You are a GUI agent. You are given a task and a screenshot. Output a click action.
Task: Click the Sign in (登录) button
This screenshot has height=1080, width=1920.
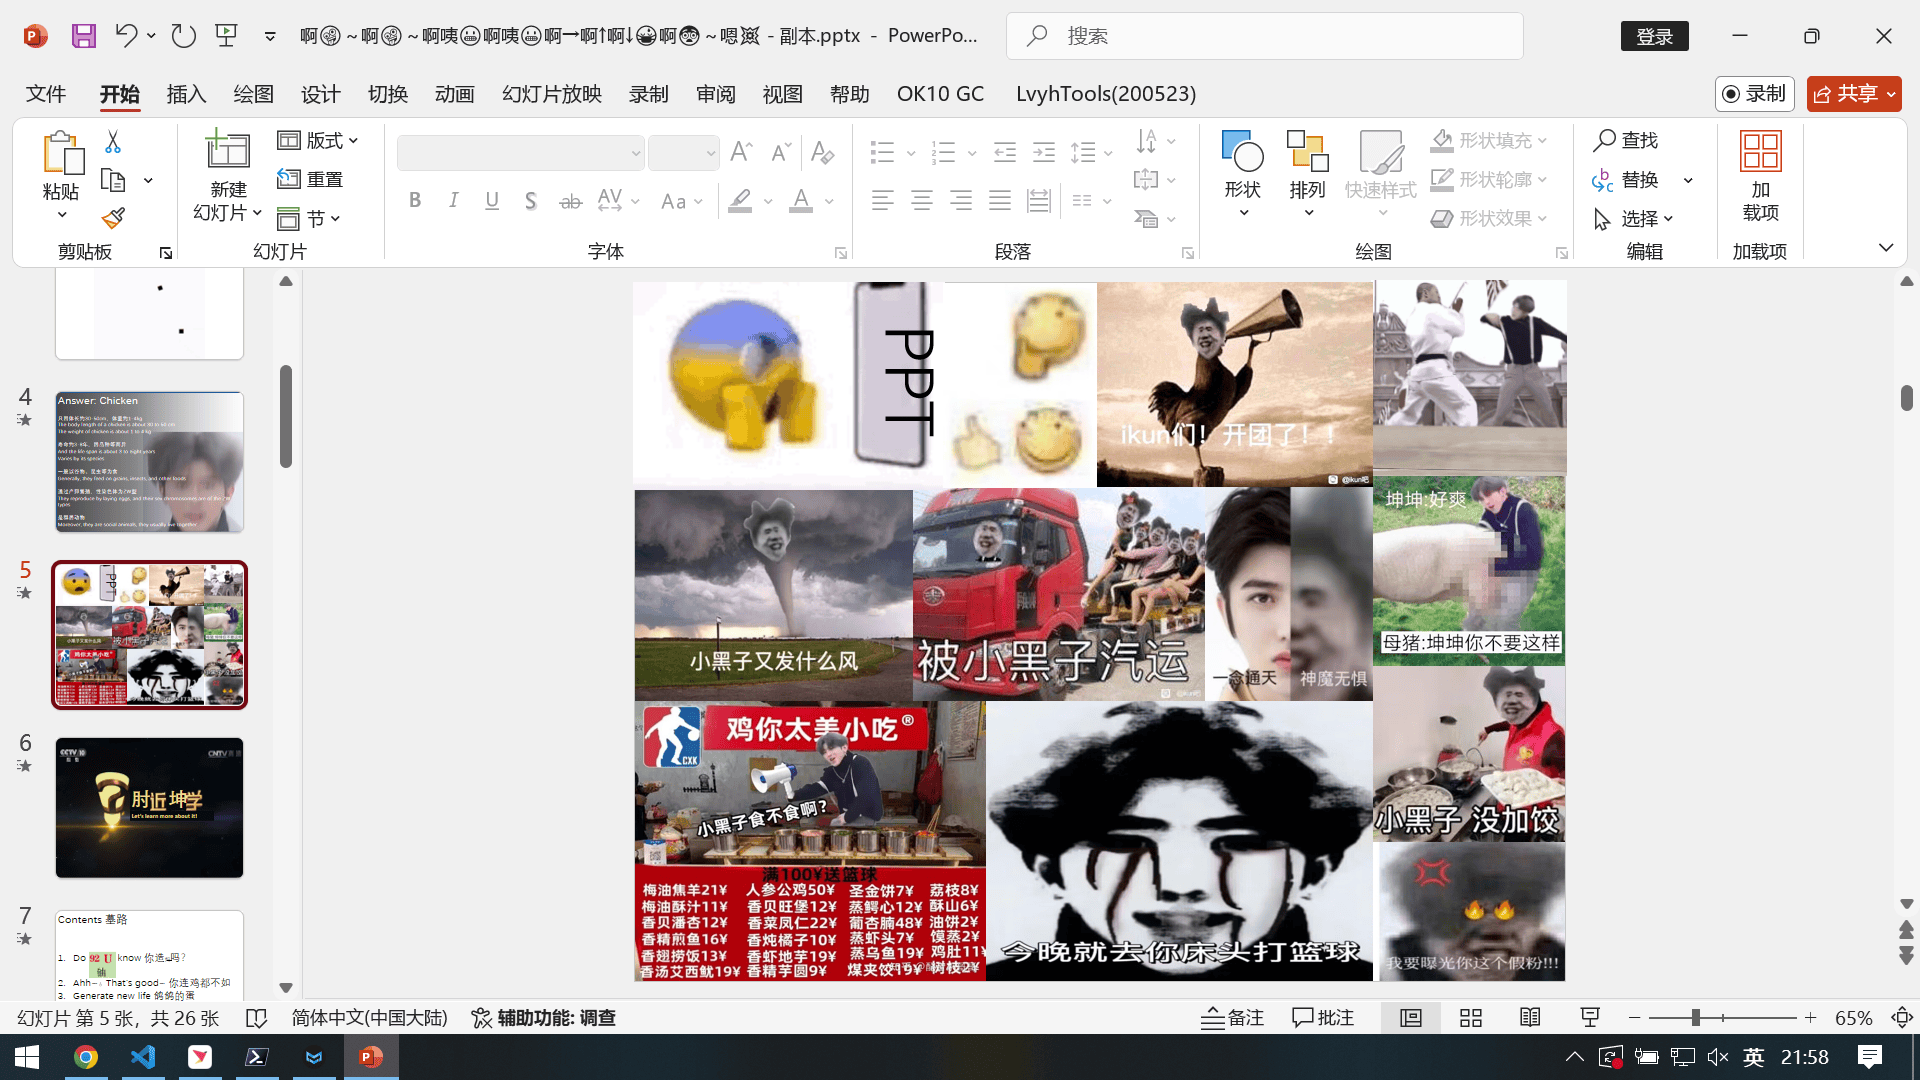coord(1654,36)
